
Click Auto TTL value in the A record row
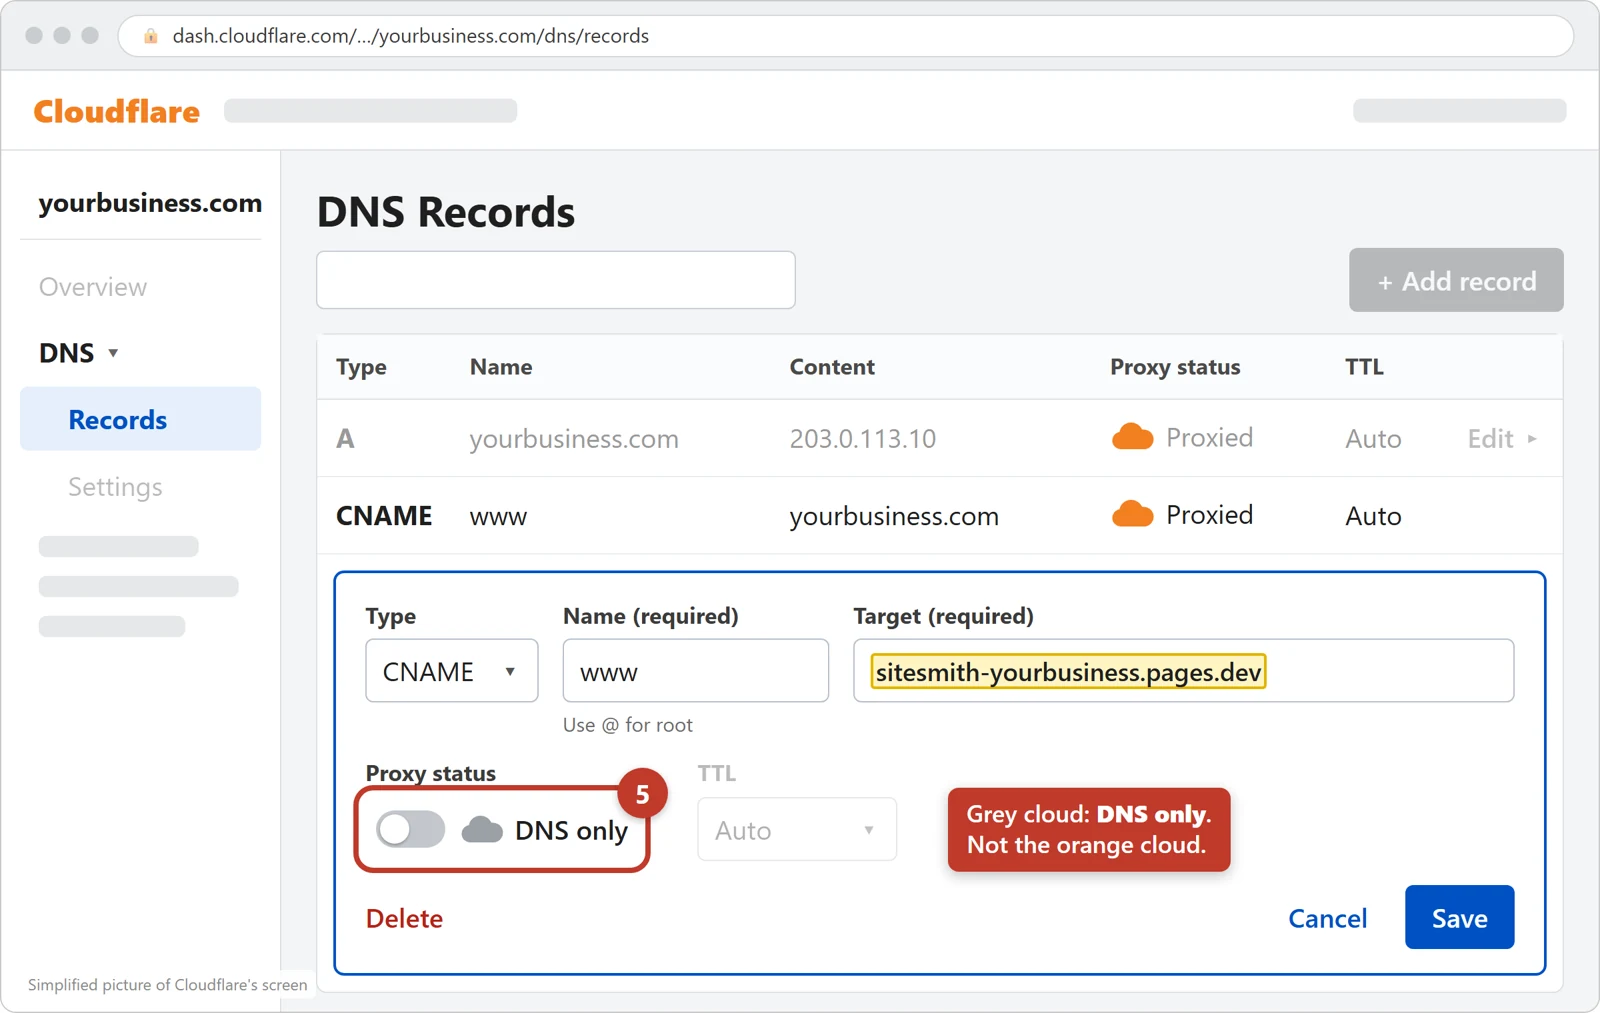[x=1373, y=439]
